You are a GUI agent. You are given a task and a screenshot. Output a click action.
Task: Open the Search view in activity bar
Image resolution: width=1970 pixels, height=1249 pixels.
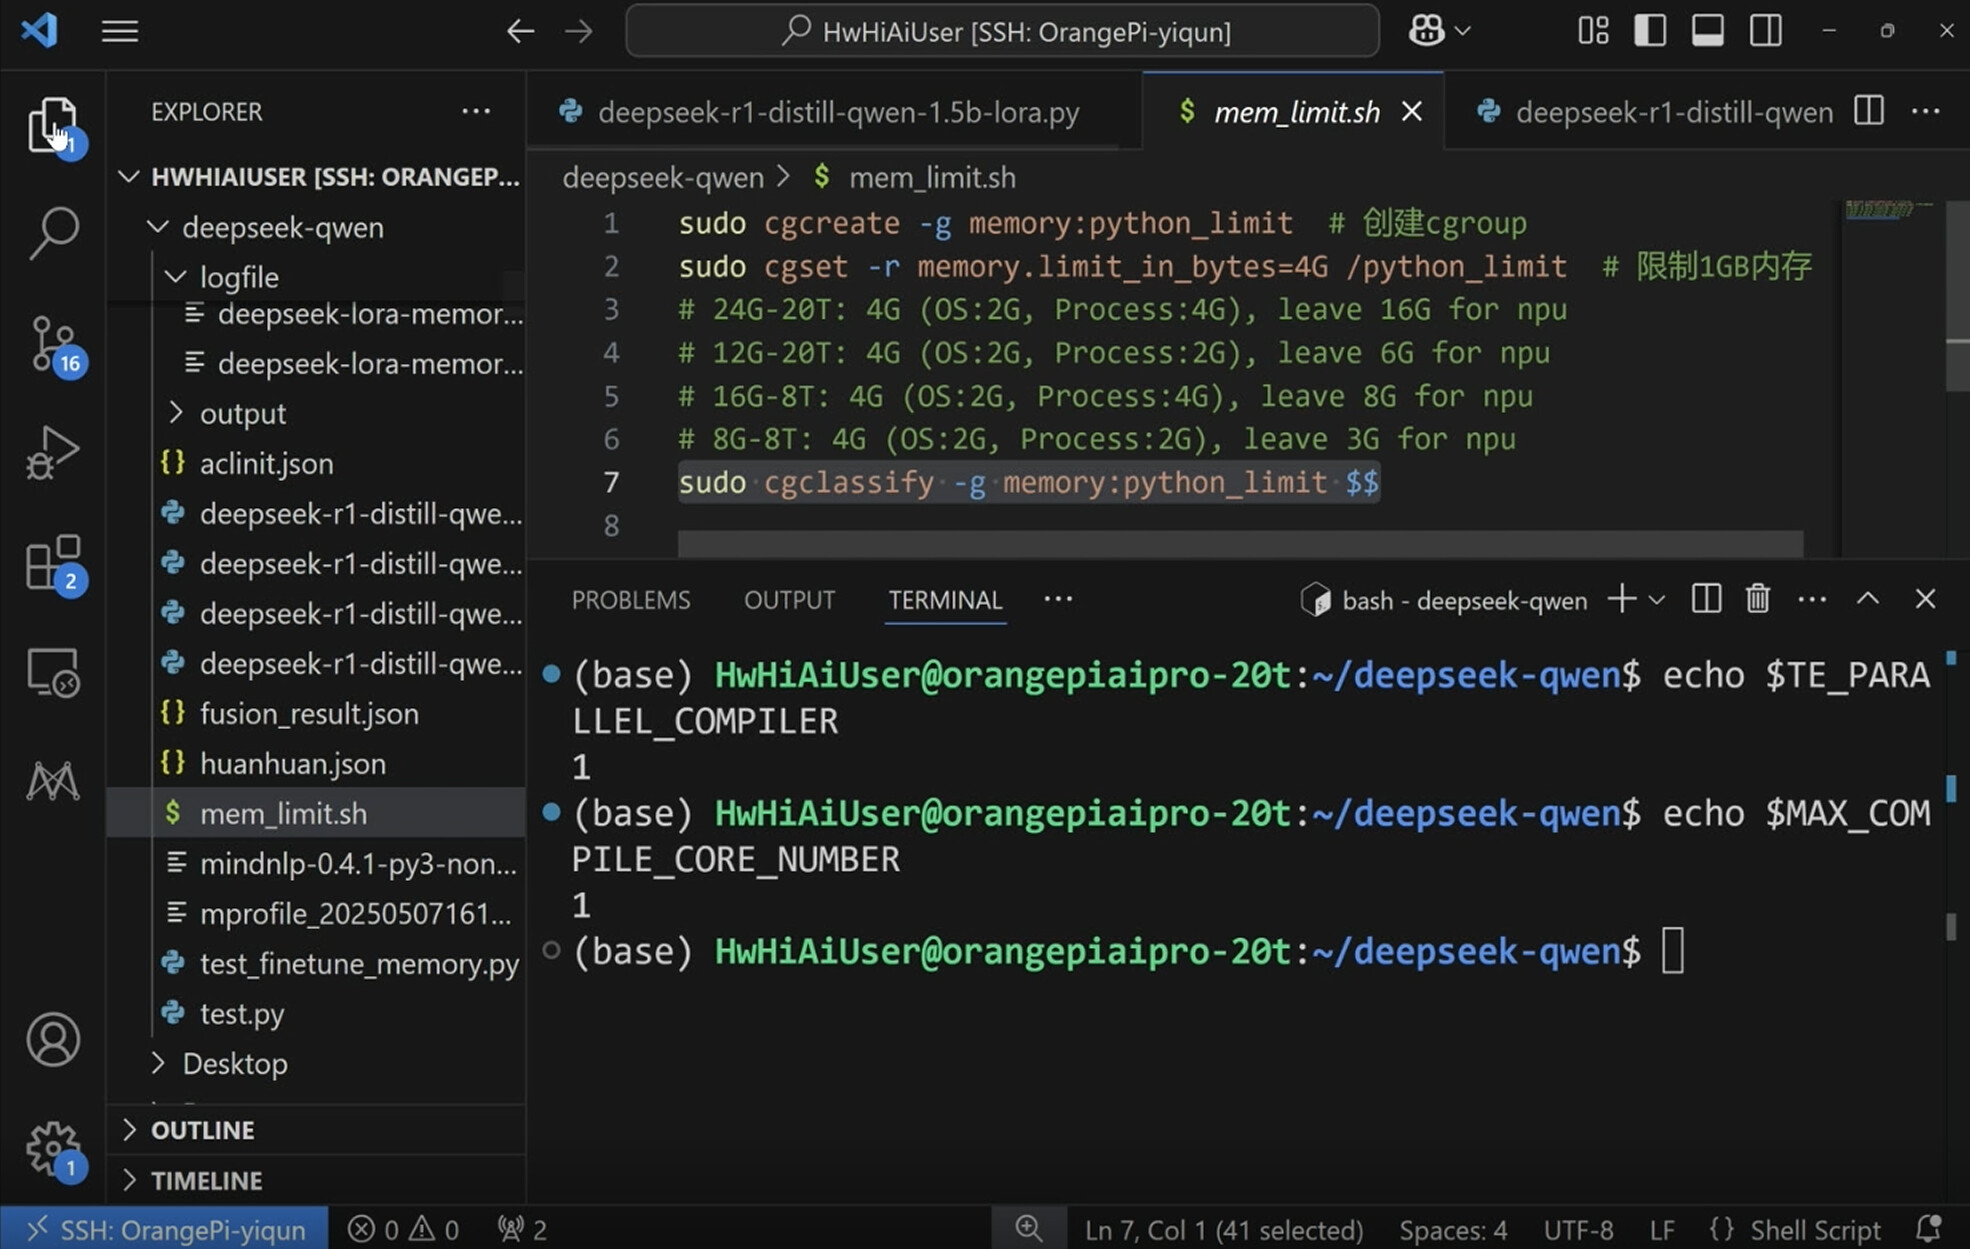pyautogui.click(x=53, y=233)
